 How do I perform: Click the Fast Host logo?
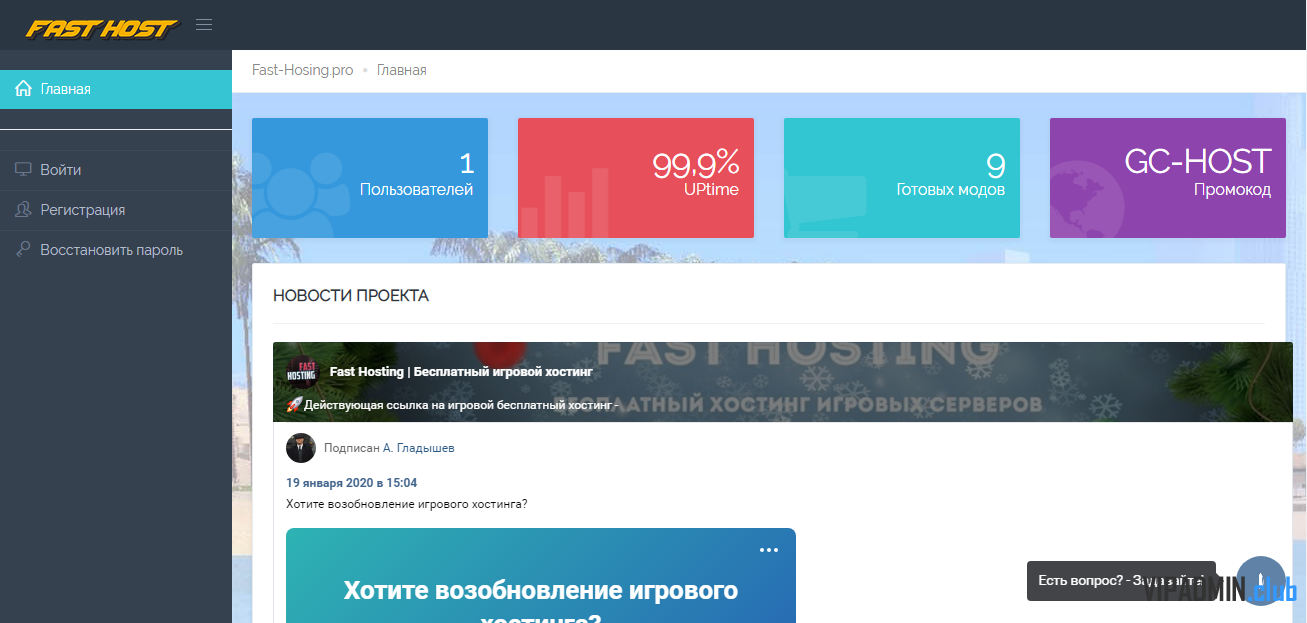click(x=102, y=28)
